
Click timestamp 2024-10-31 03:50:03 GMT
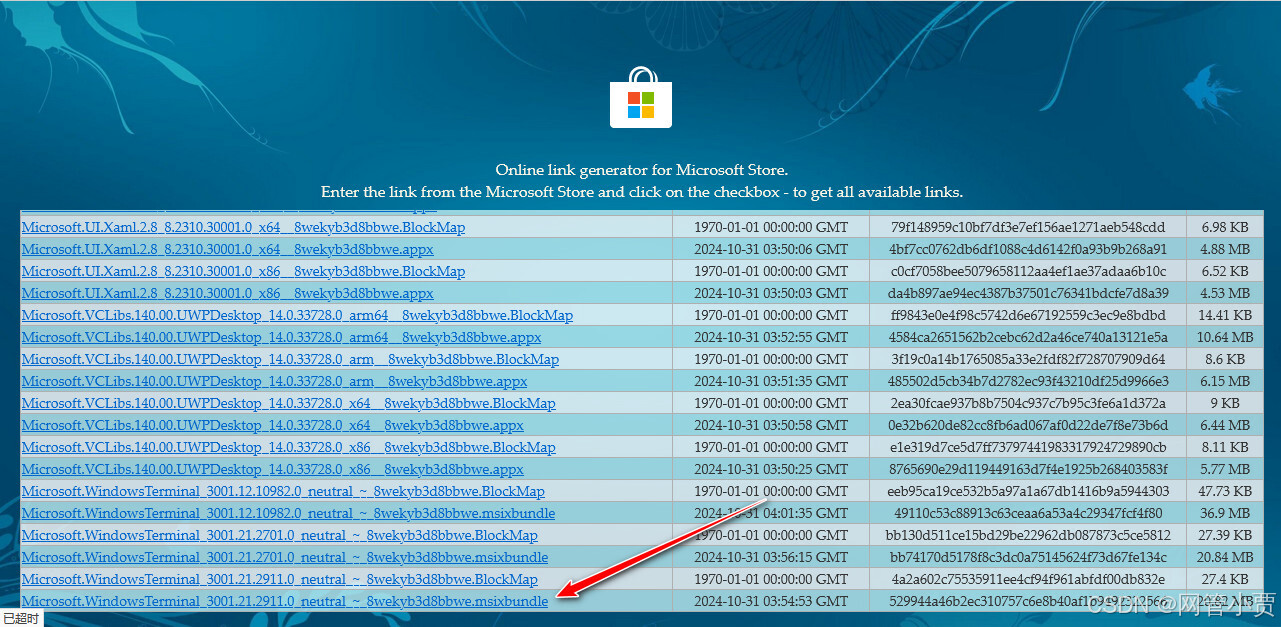(x=771, y=293)
